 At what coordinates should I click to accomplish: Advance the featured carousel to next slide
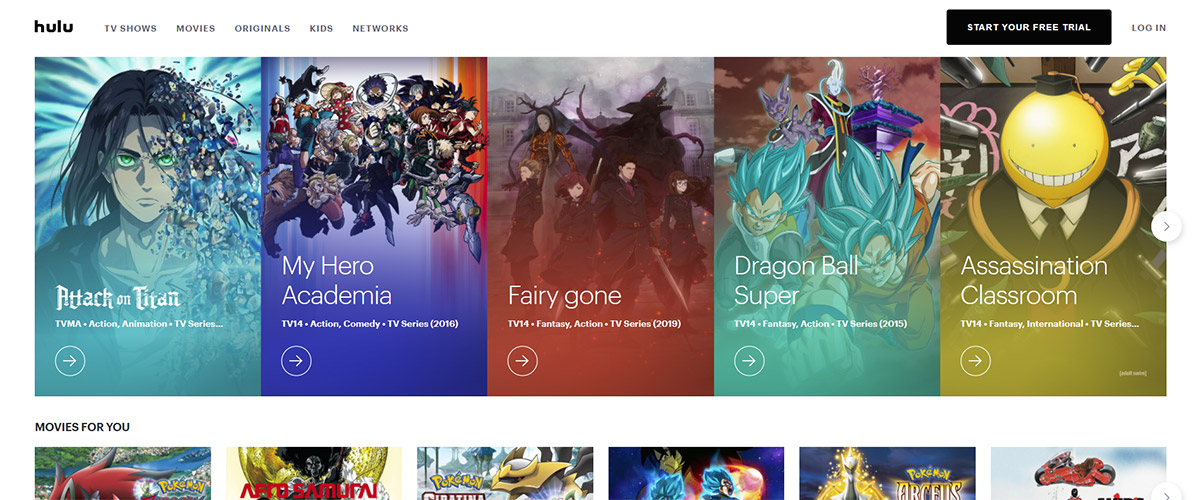[x=1166, y=227]
